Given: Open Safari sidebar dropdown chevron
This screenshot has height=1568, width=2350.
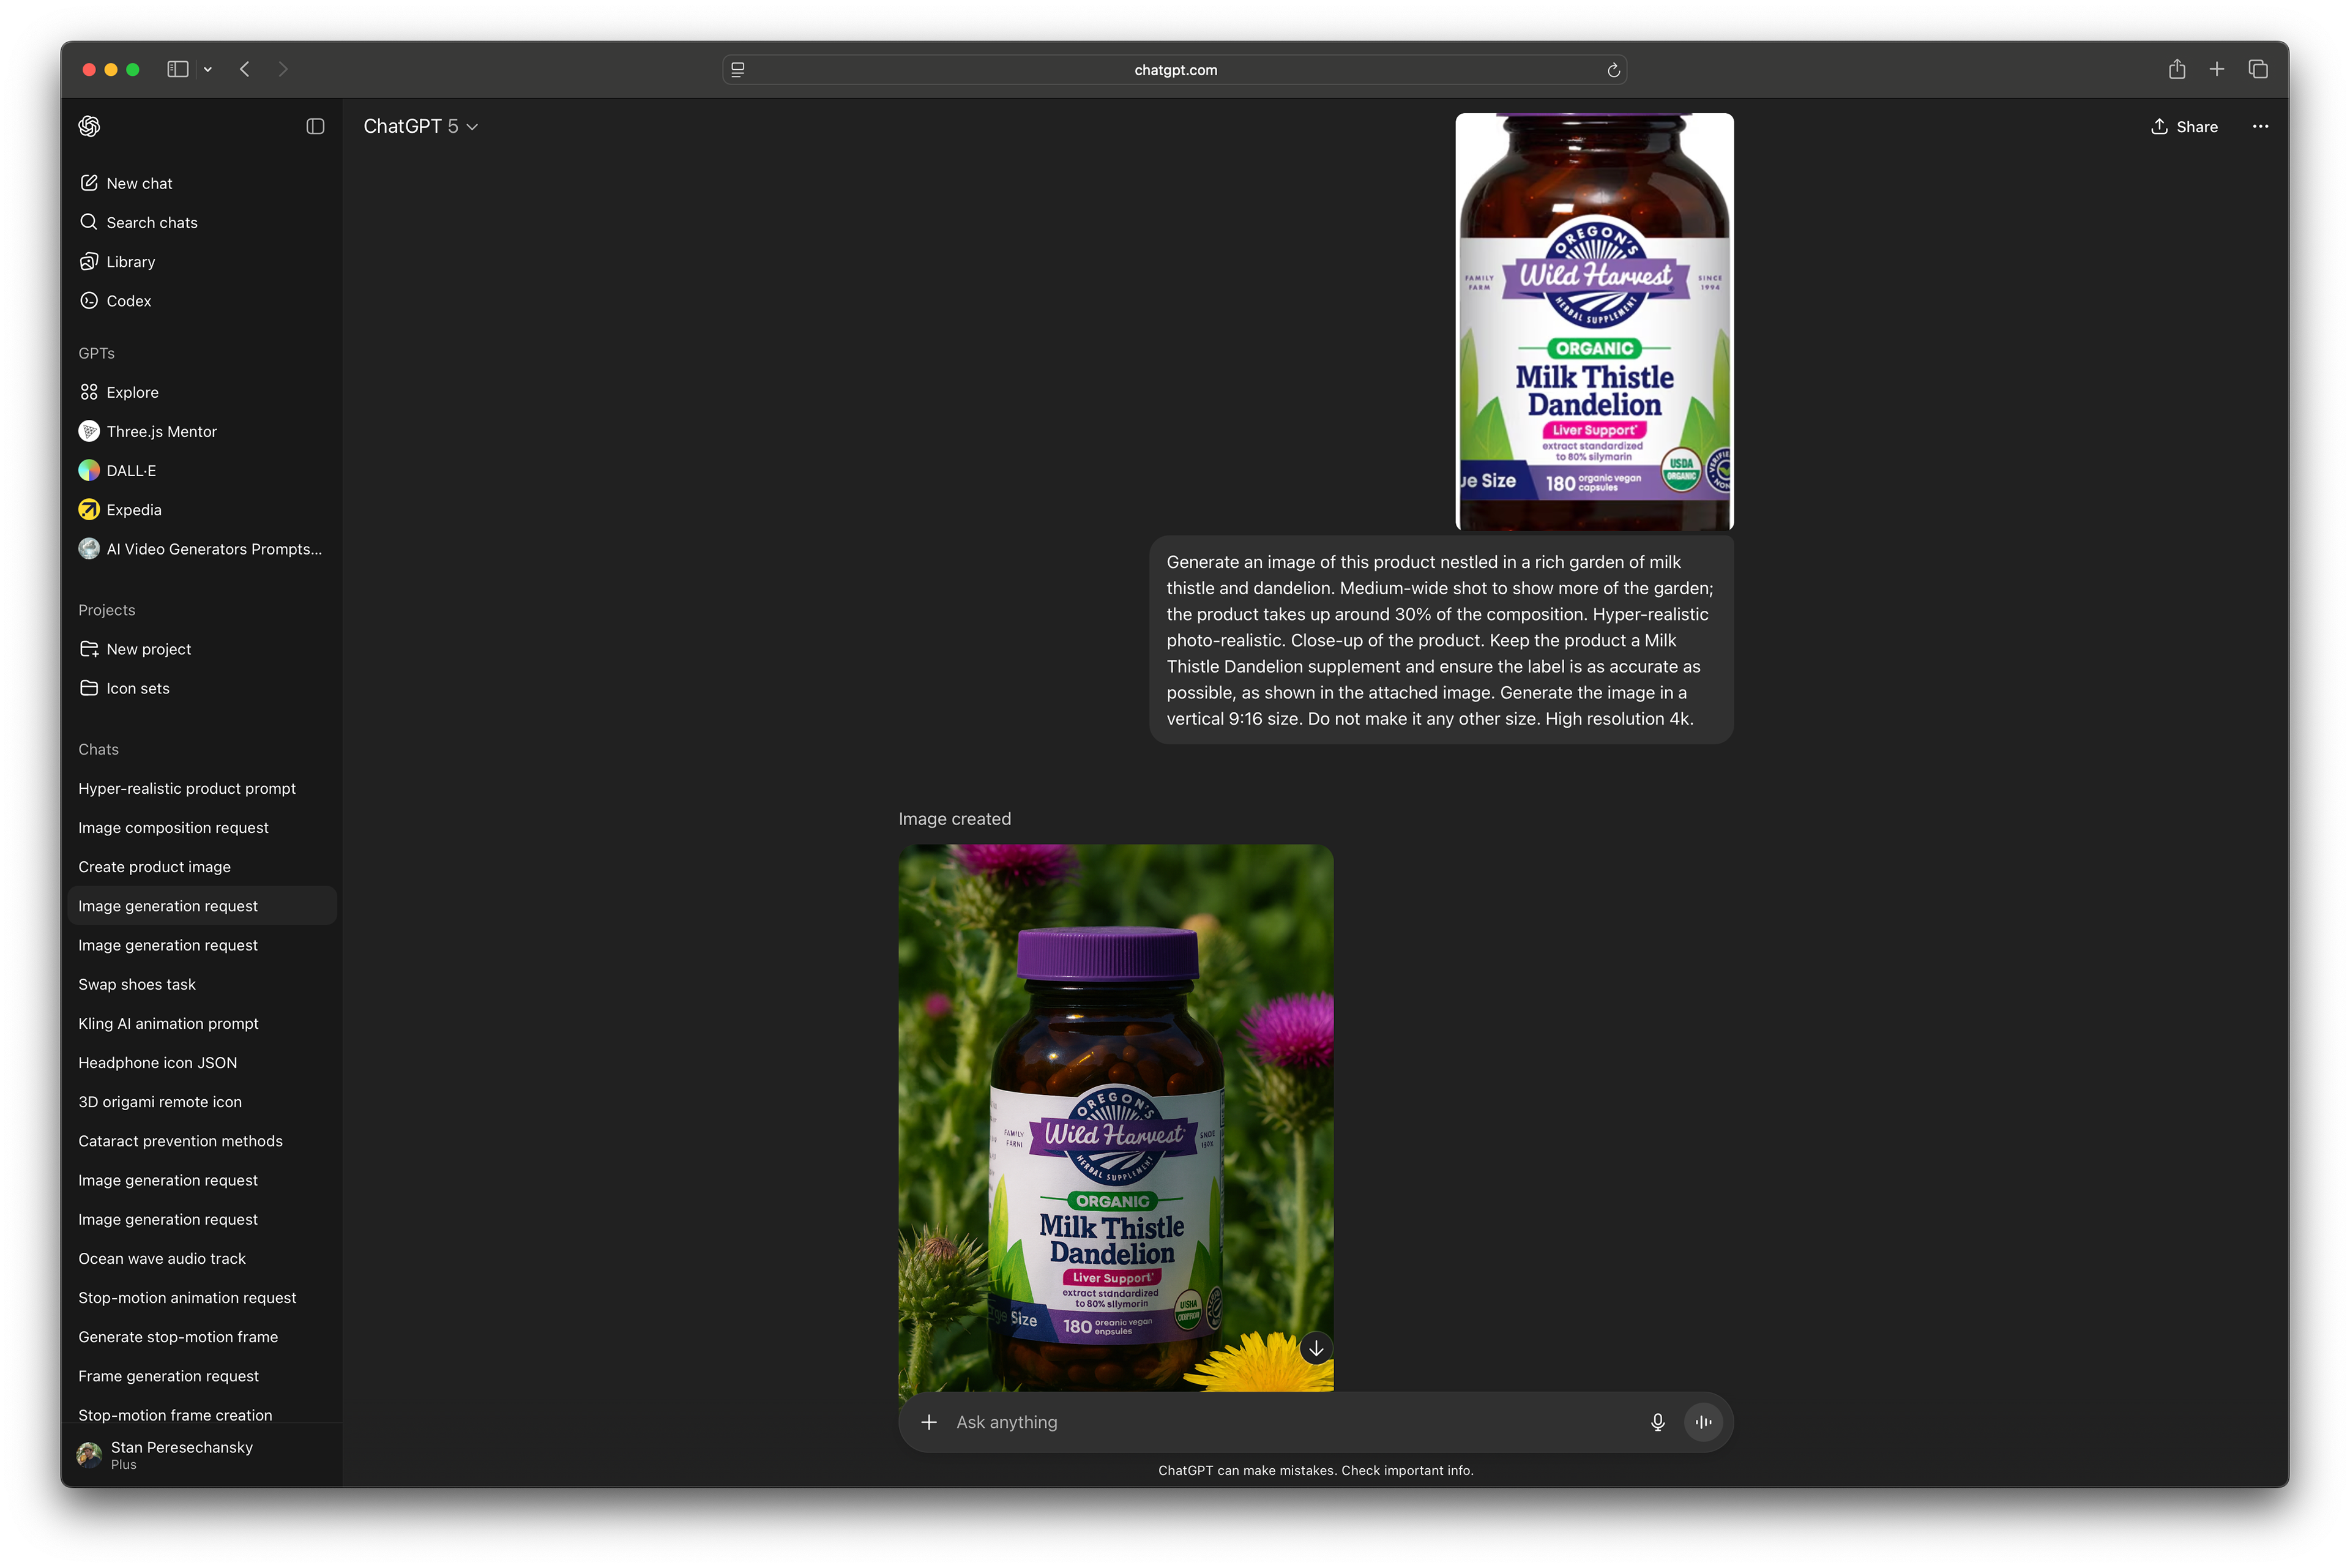Looking at the screenshot, I should [208, 70].
